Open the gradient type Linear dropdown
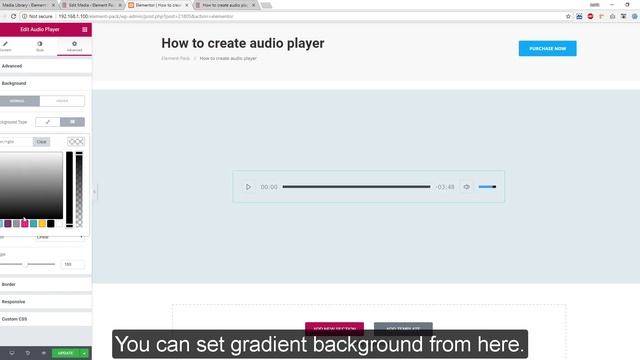The width and height of the screenshot is (640, 360). click(x=60, y=237)
